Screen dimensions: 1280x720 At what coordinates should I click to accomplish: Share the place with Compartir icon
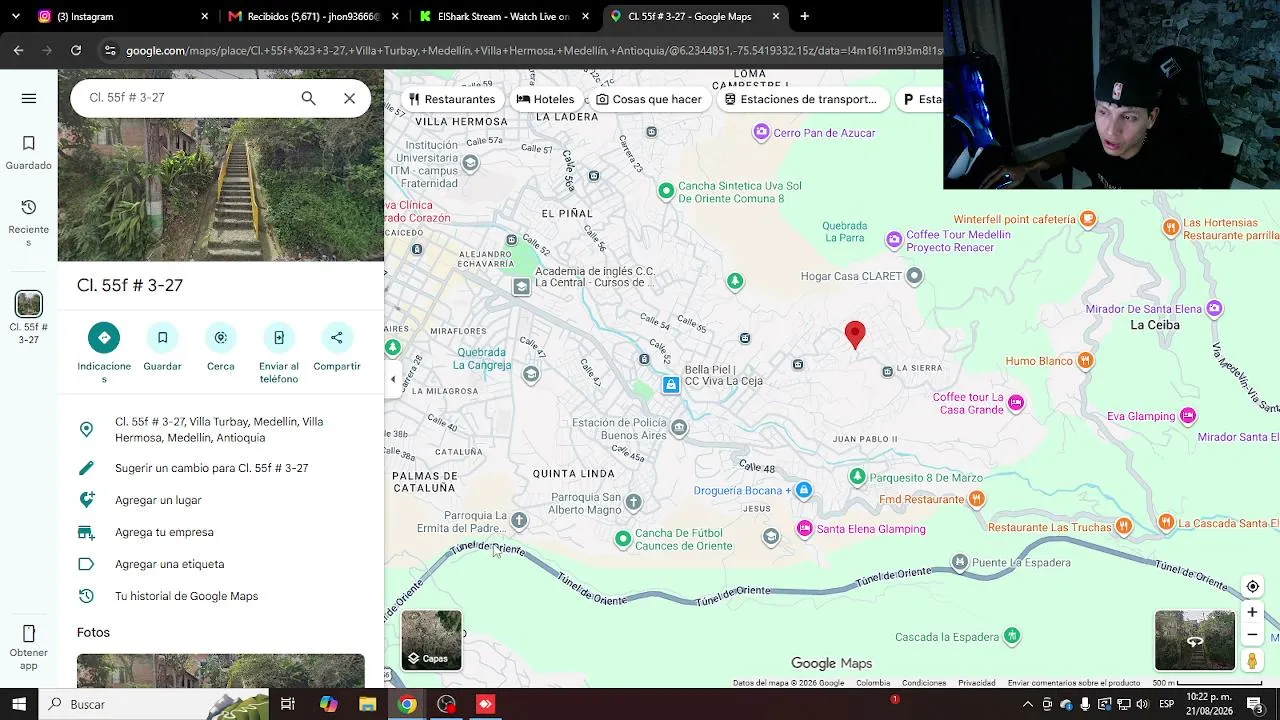(337, 338)
